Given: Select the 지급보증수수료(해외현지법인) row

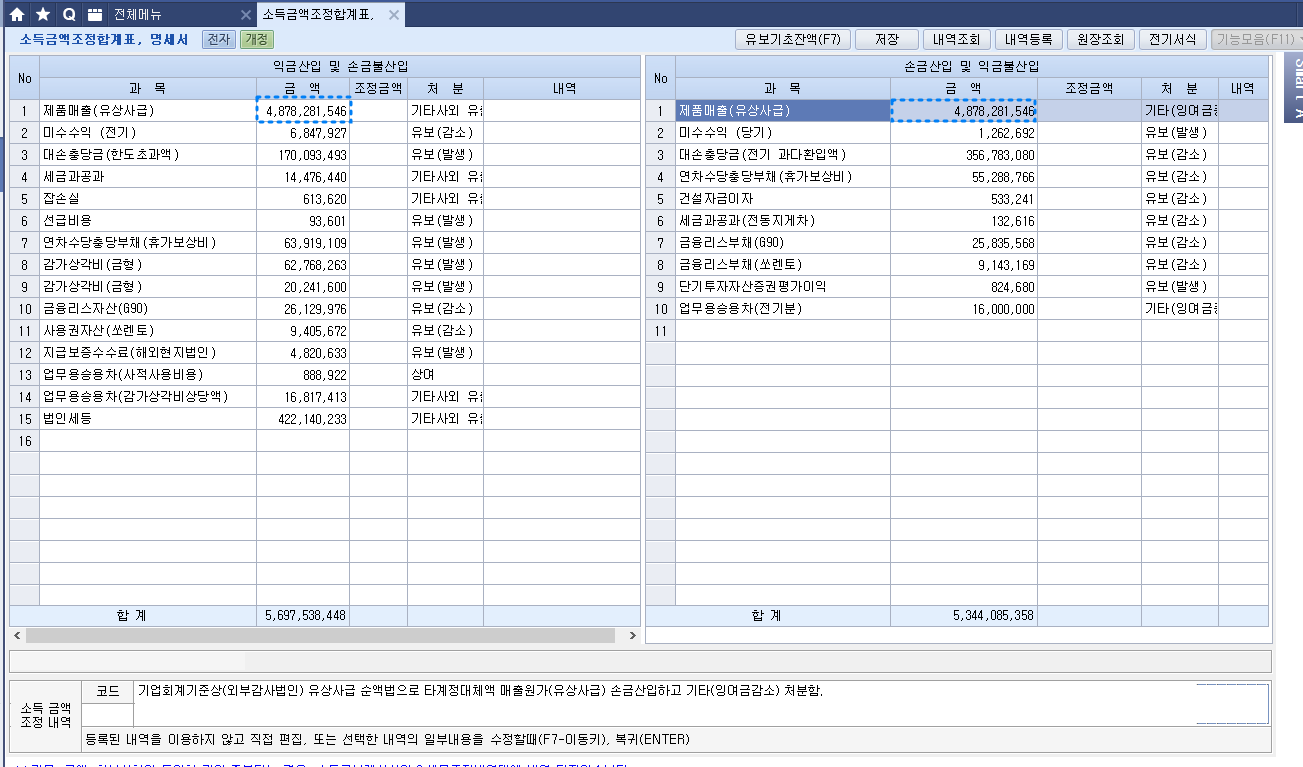Looking at the screenshot, I should click(x=325, y=353).
